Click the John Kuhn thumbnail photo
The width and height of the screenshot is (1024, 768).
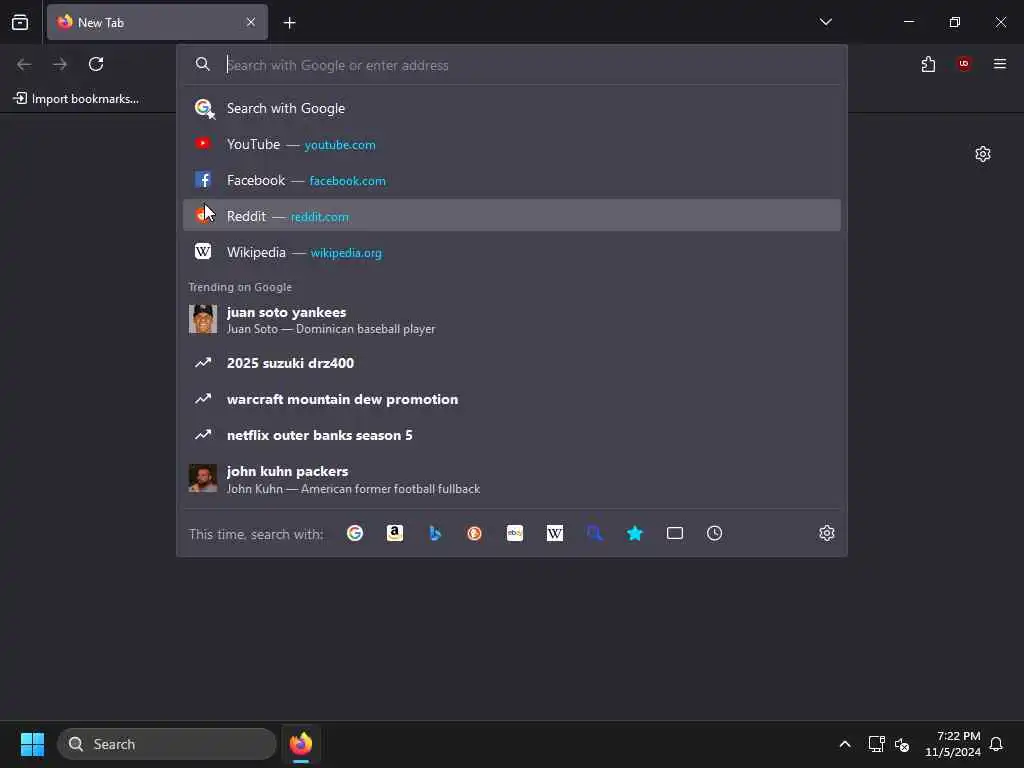[x=203, y=479]
